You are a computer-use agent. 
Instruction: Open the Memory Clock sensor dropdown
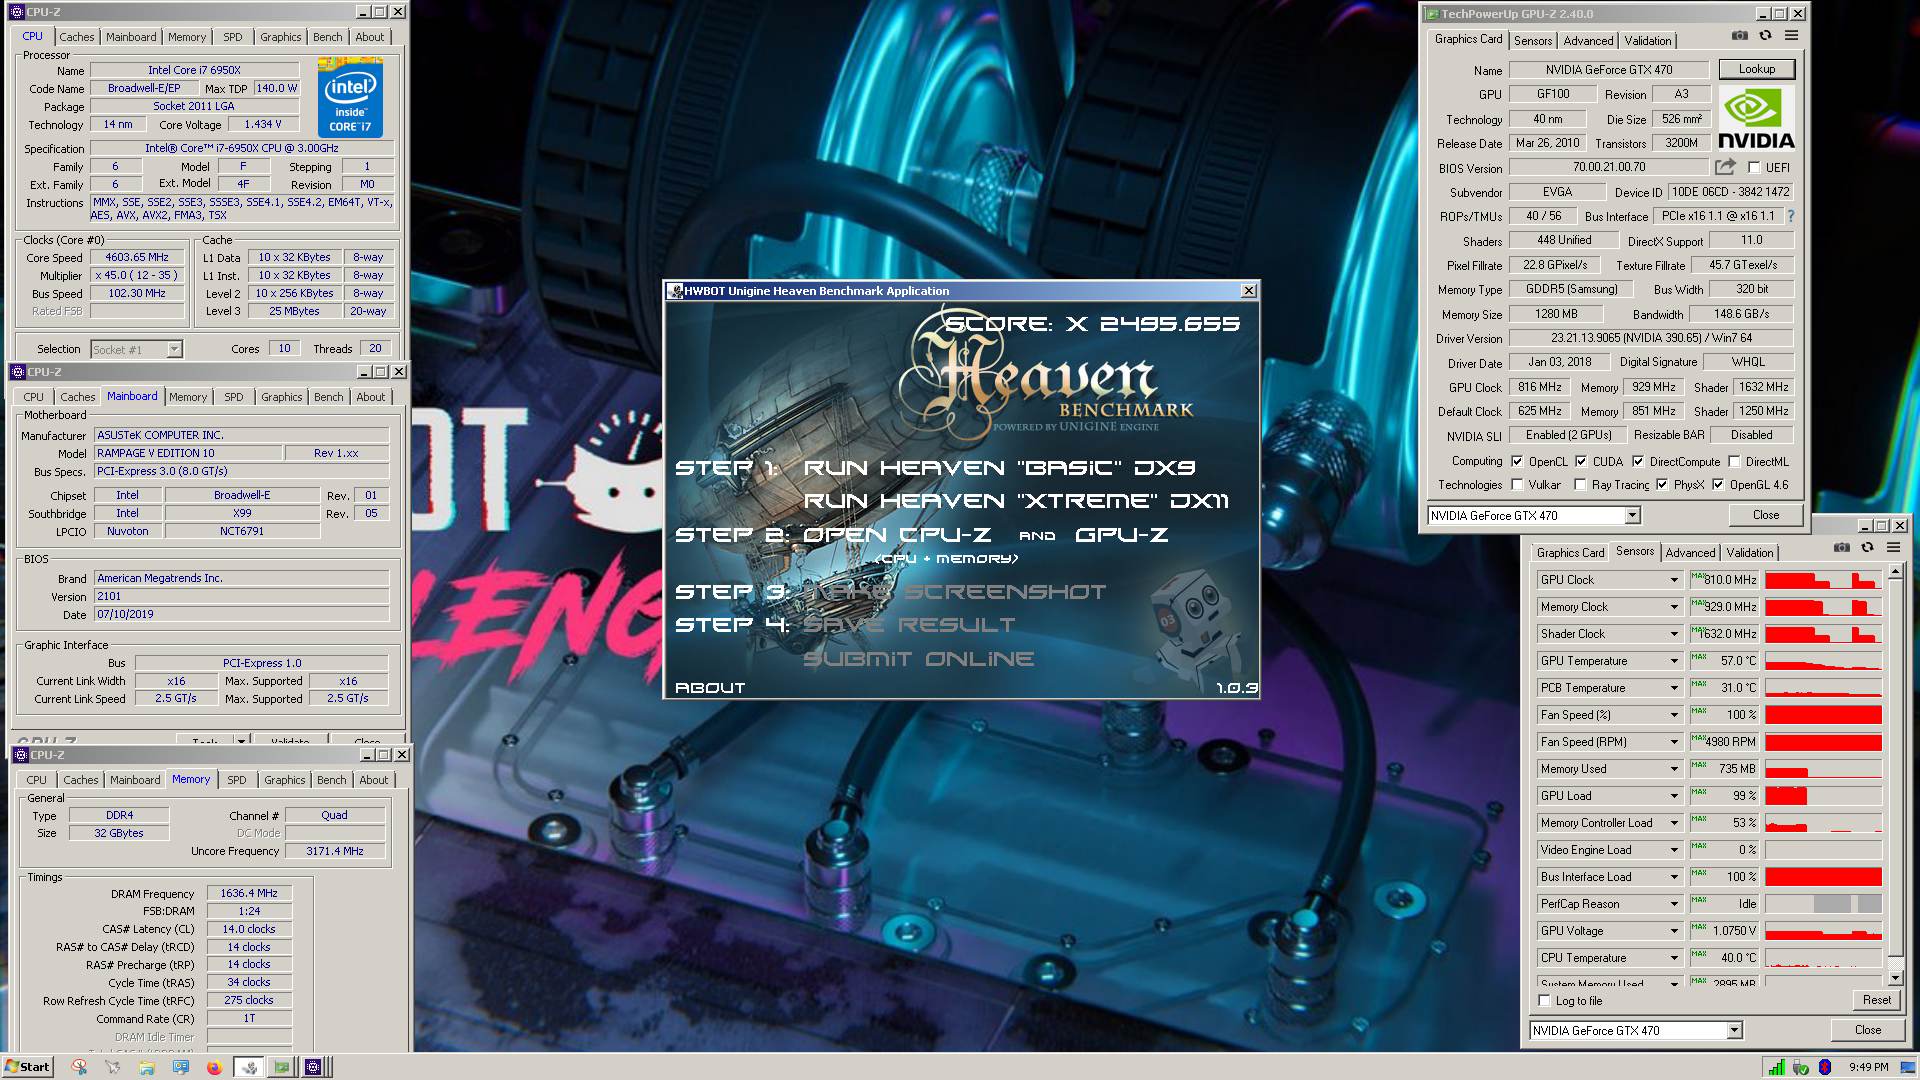(1674, 607)
